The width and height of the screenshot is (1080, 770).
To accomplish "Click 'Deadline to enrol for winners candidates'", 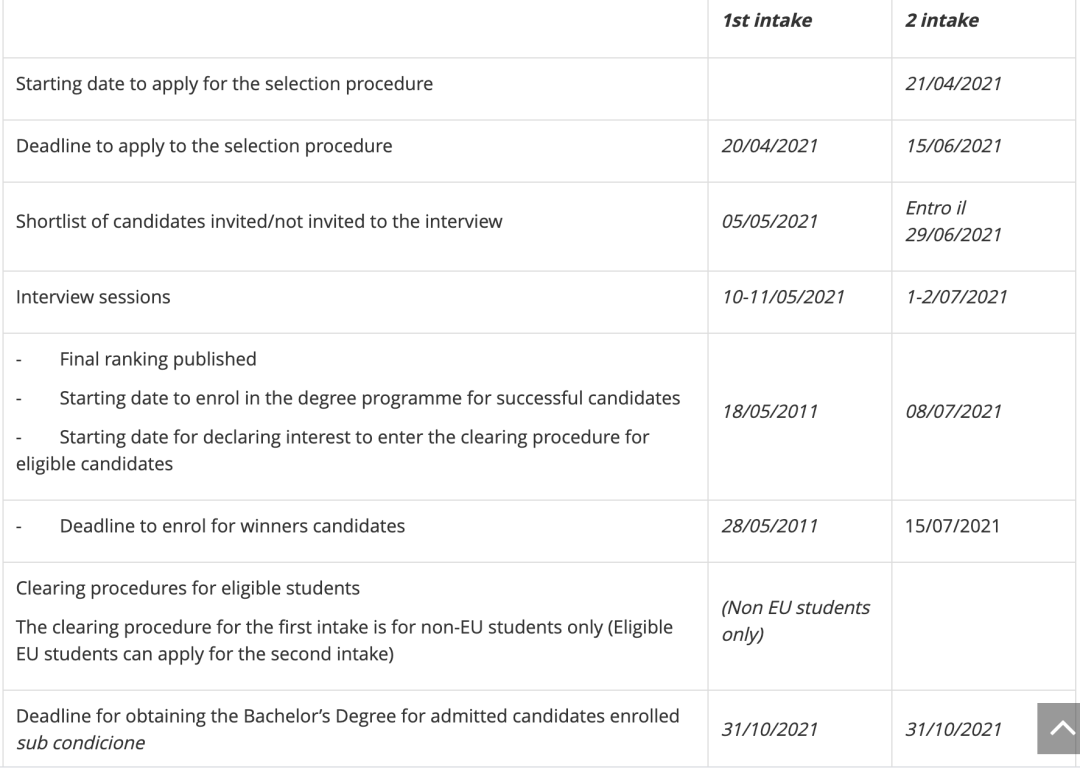I will (232, 526).
